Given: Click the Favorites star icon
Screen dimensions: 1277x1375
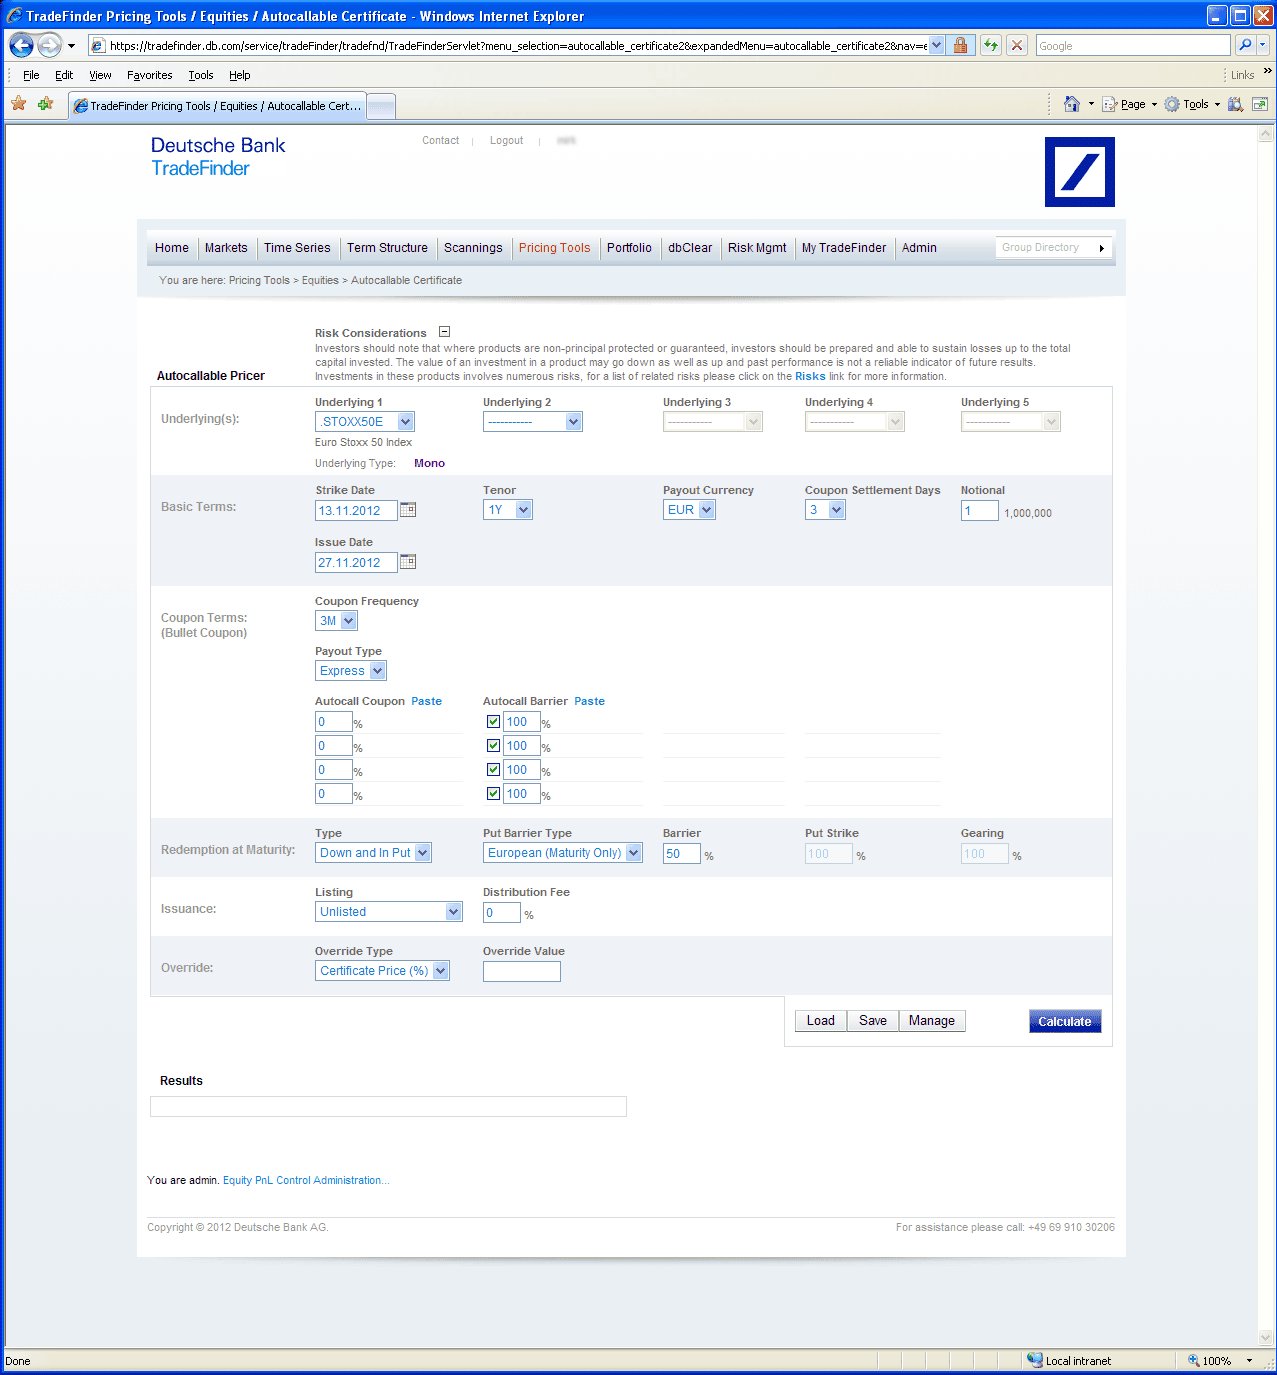Looking at the screenshot, I should [18, 104].
